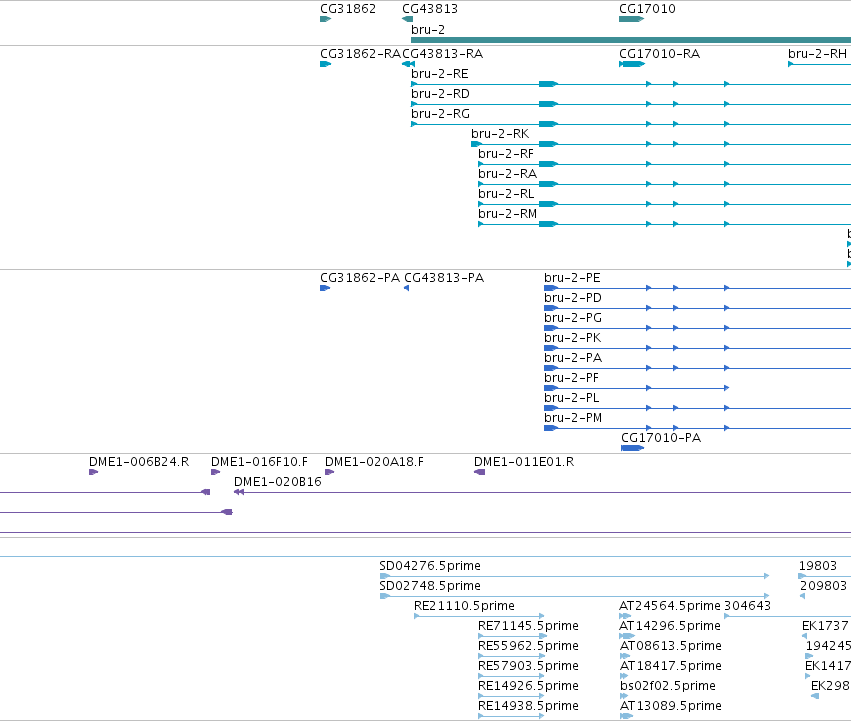Viewport: 851px width, 721px height.
Task: Open the bru-2-RG transcript label
Action: point(440,114)
